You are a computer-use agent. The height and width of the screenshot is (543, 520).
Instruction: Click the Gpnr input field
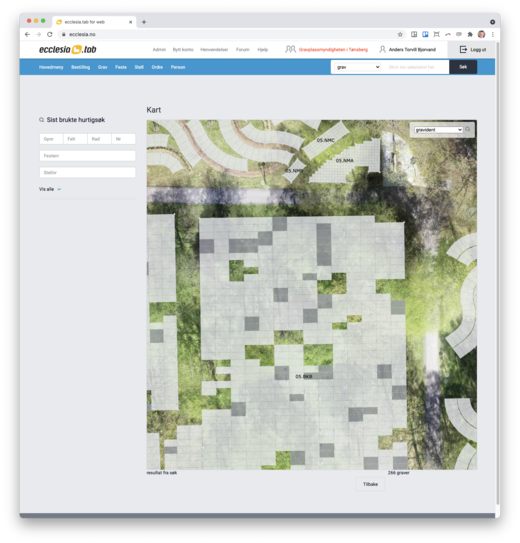(x=51, y=139)
